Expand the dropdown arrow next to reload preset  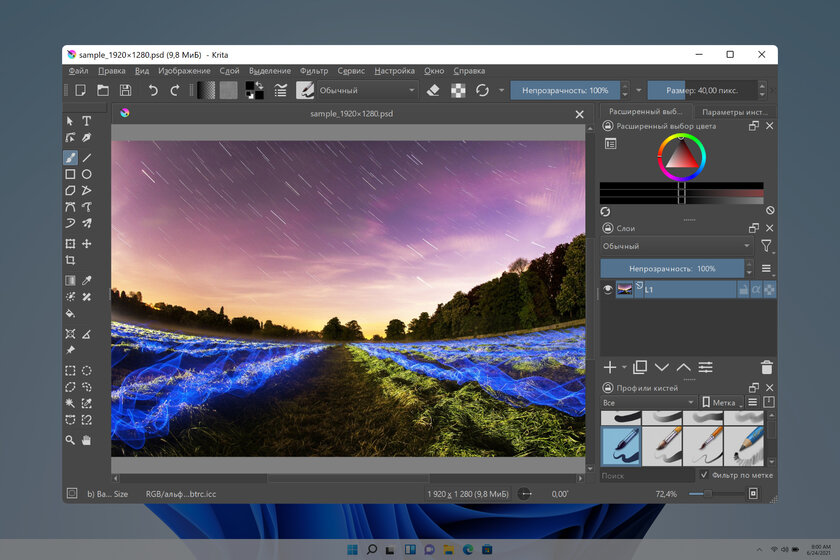[x=501, y=91]
